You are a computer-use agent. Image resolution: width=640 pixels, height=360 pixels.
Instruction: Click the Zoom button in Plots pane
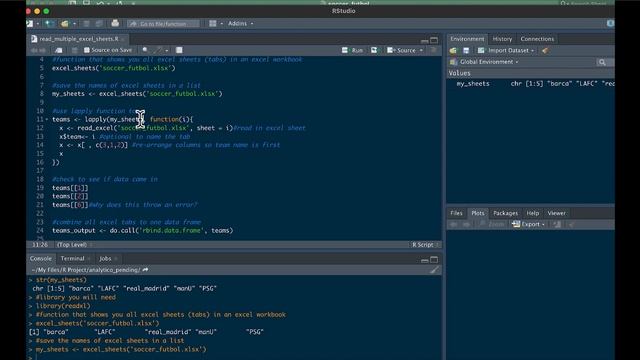coord(492,224)
